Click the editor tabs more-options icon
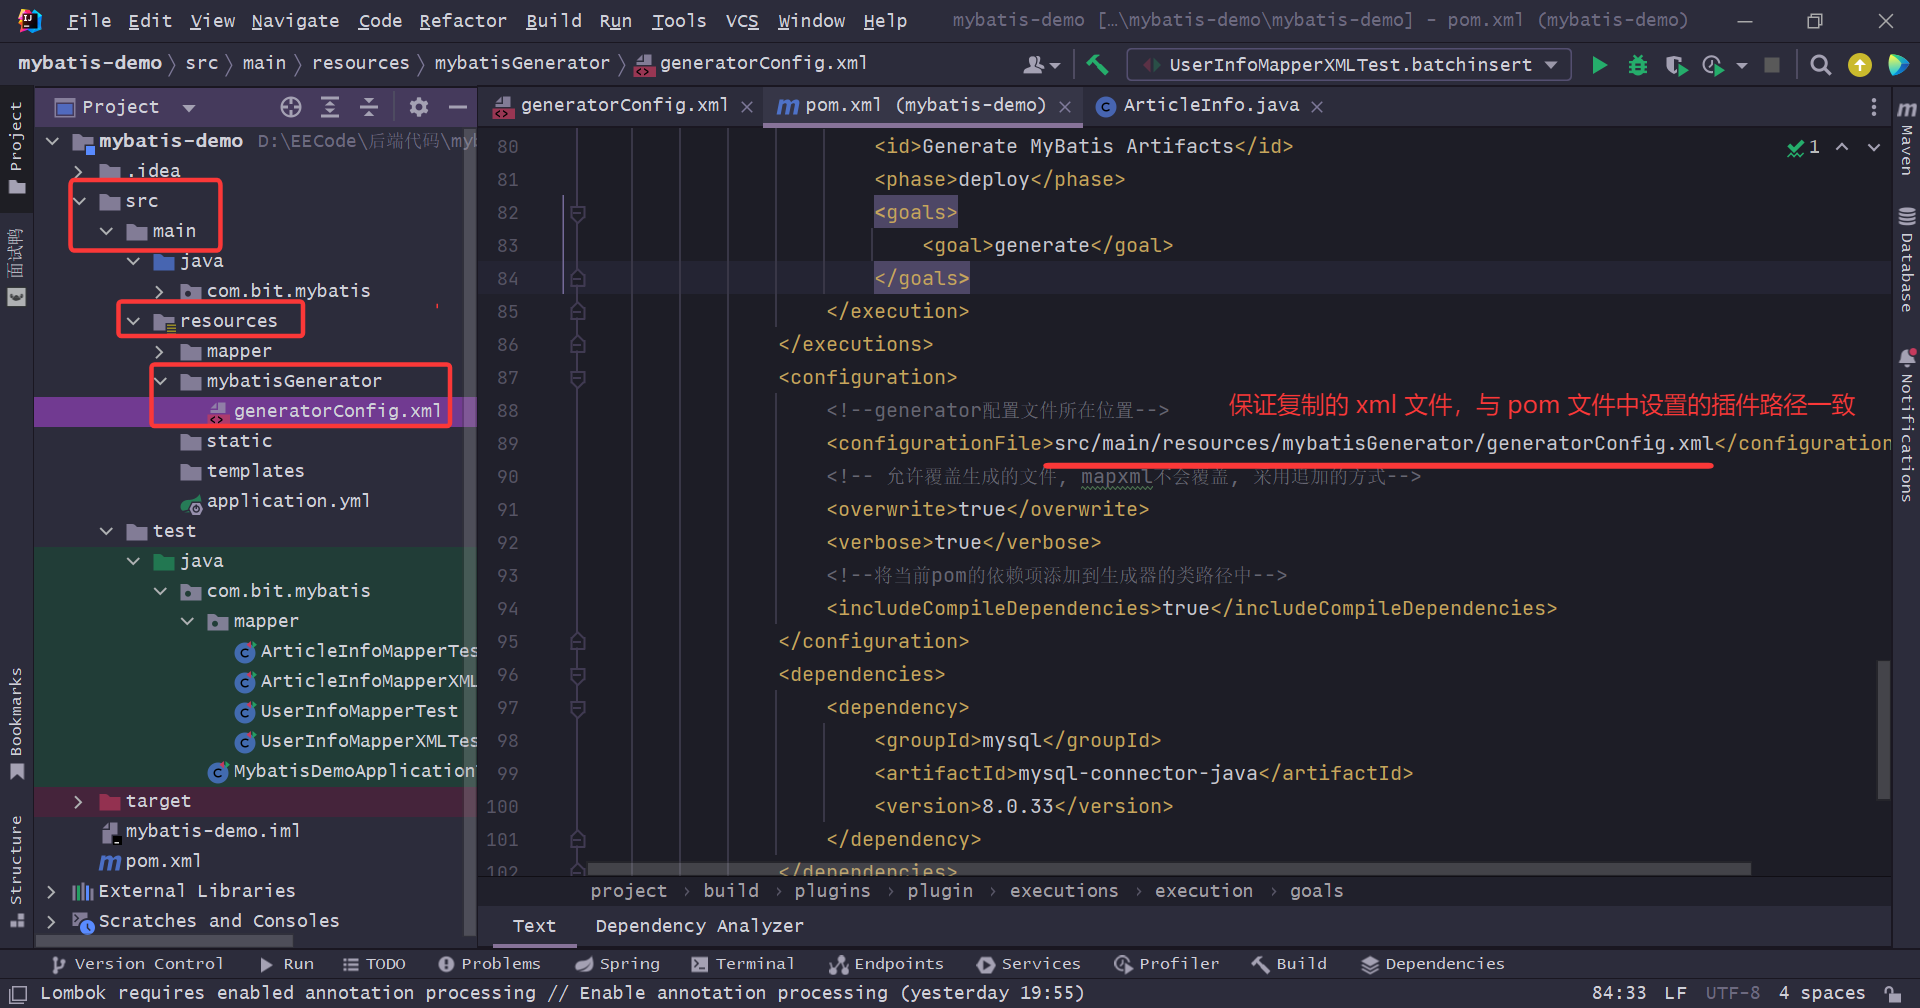The width and height of the screenshot is (1920, 1008). (1873, 107)
